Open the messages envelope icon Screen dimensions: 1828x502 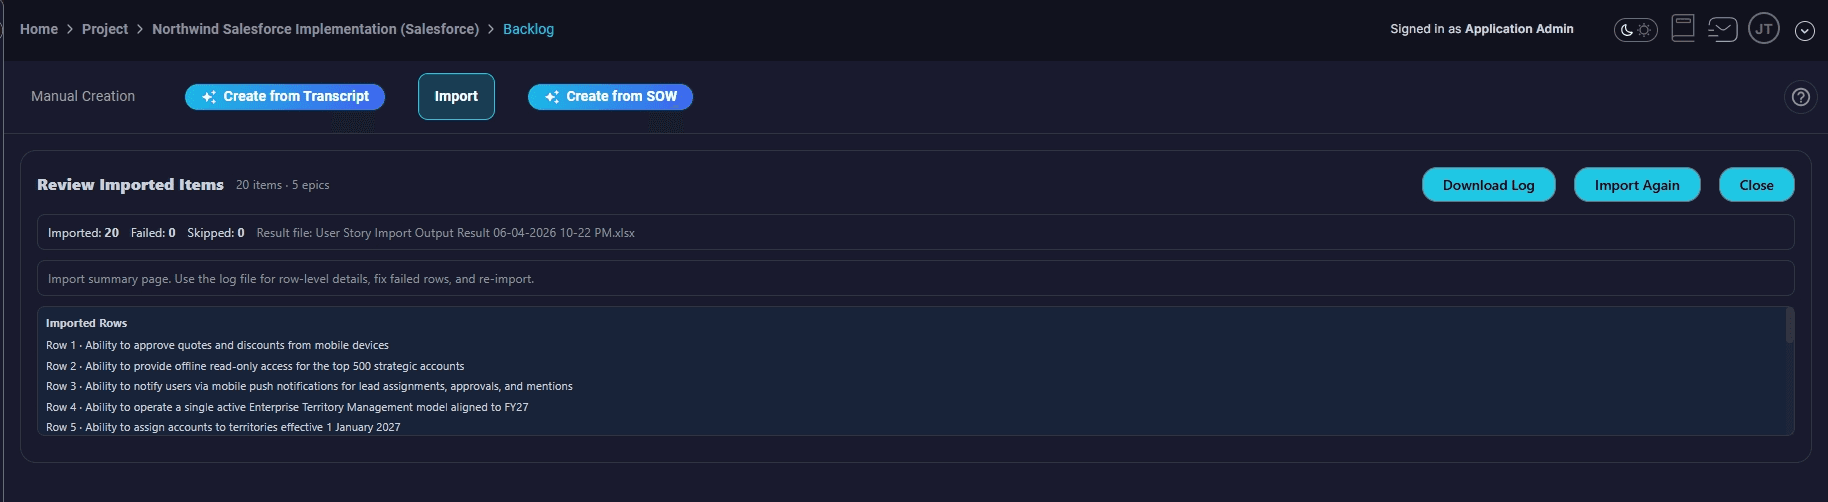click(1722, 29)
